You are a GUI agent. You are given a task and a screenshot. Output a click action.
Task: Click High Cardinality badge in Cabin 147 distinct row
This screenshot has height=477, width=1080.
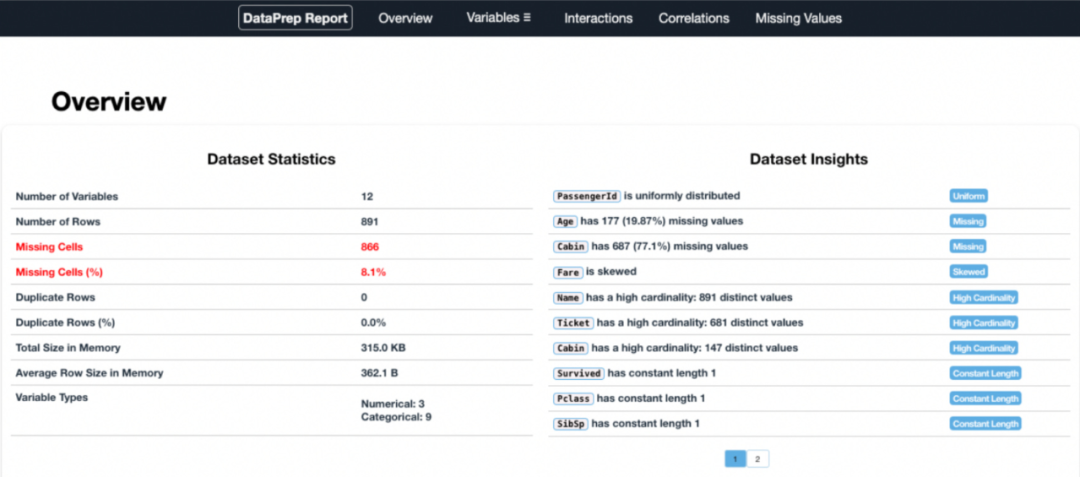click(x=984, y=348)
